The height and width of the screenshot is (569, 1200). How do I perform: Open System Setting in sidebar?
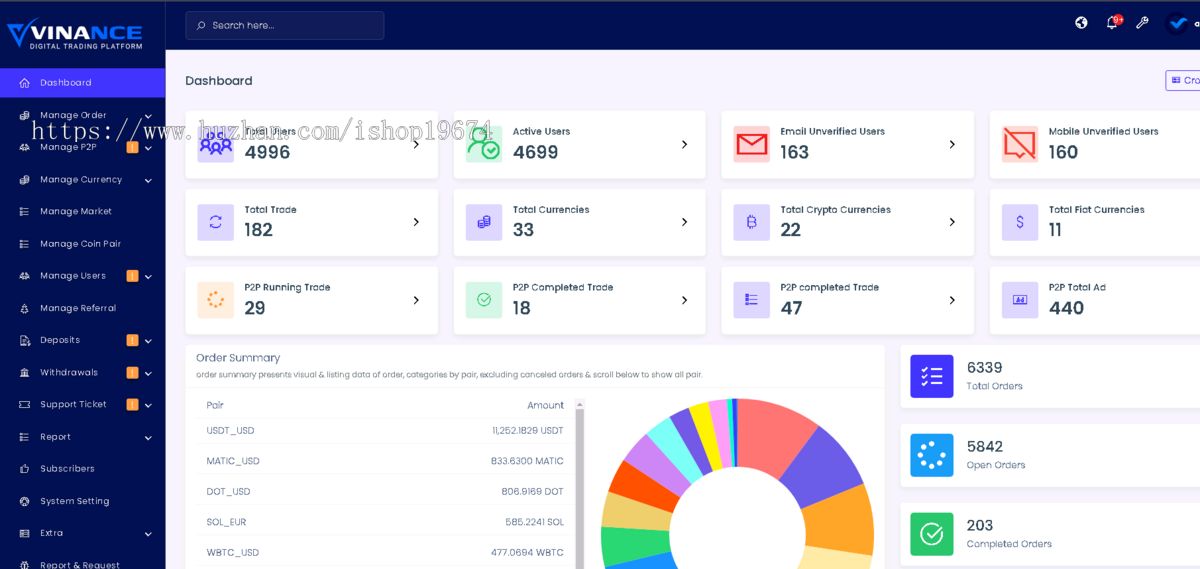(x=82, y=501)
